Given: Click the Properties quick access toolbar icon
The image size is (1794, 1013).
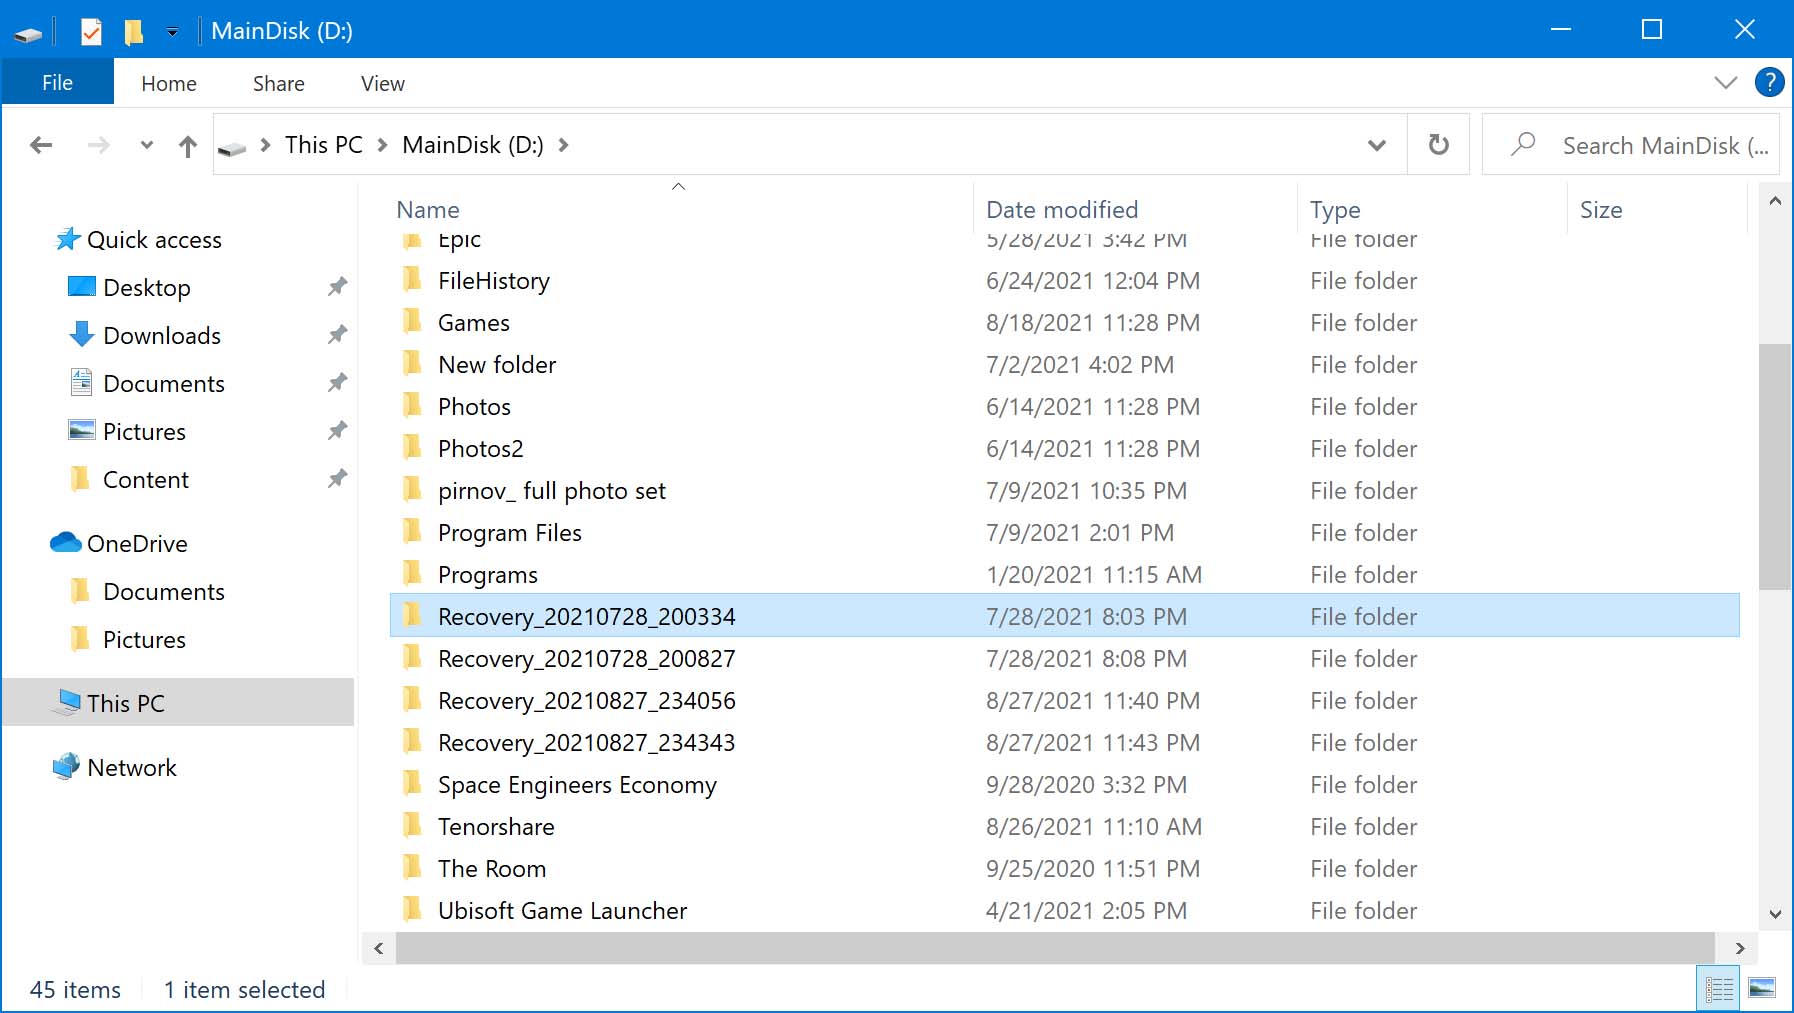Looking at the screenshot, I should pyautogui.click(x=91, y=32).
